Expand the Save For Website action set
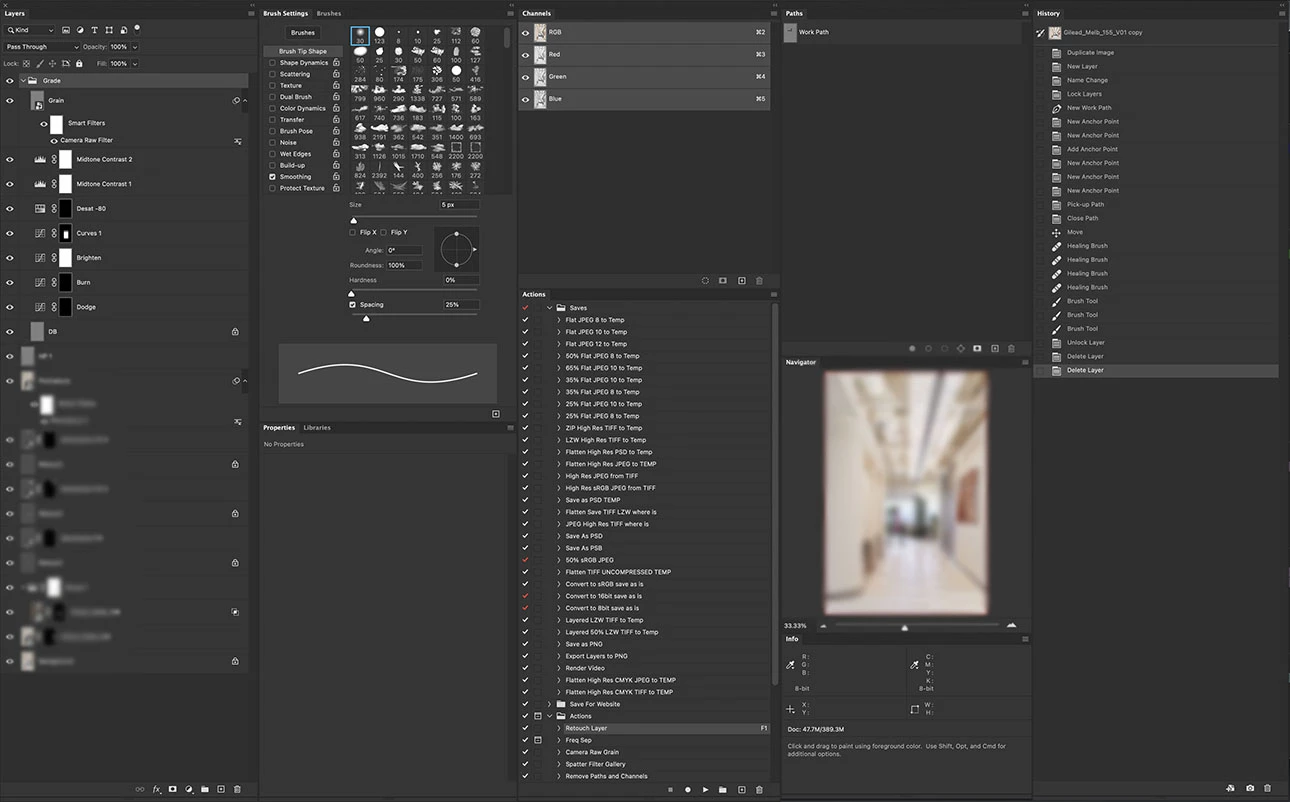 [550, 704]
